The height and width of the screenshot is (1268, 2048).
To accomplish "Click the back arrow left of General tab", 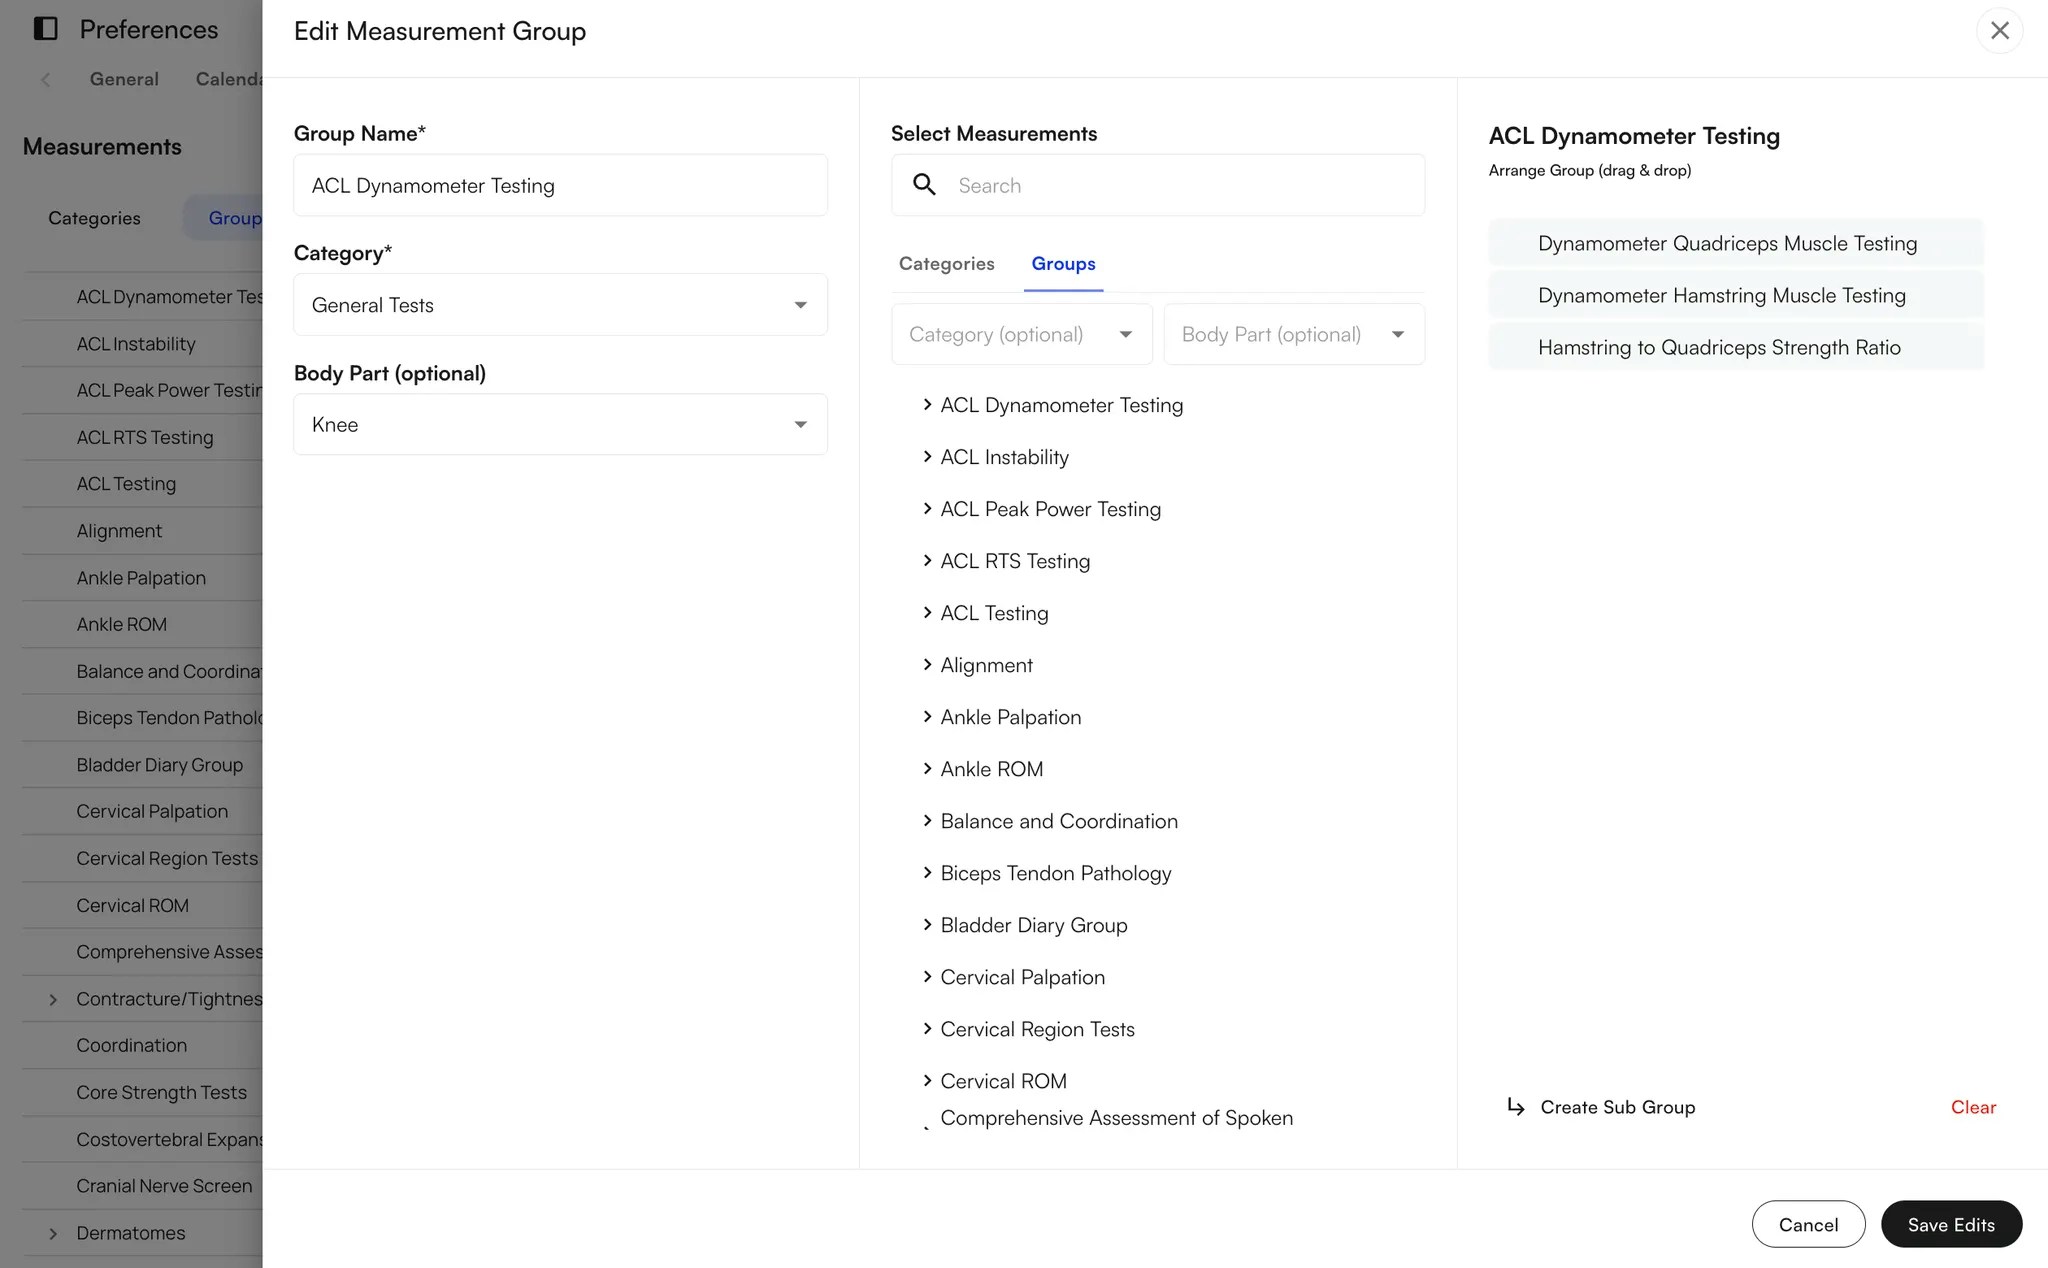I will click(46, 79).
